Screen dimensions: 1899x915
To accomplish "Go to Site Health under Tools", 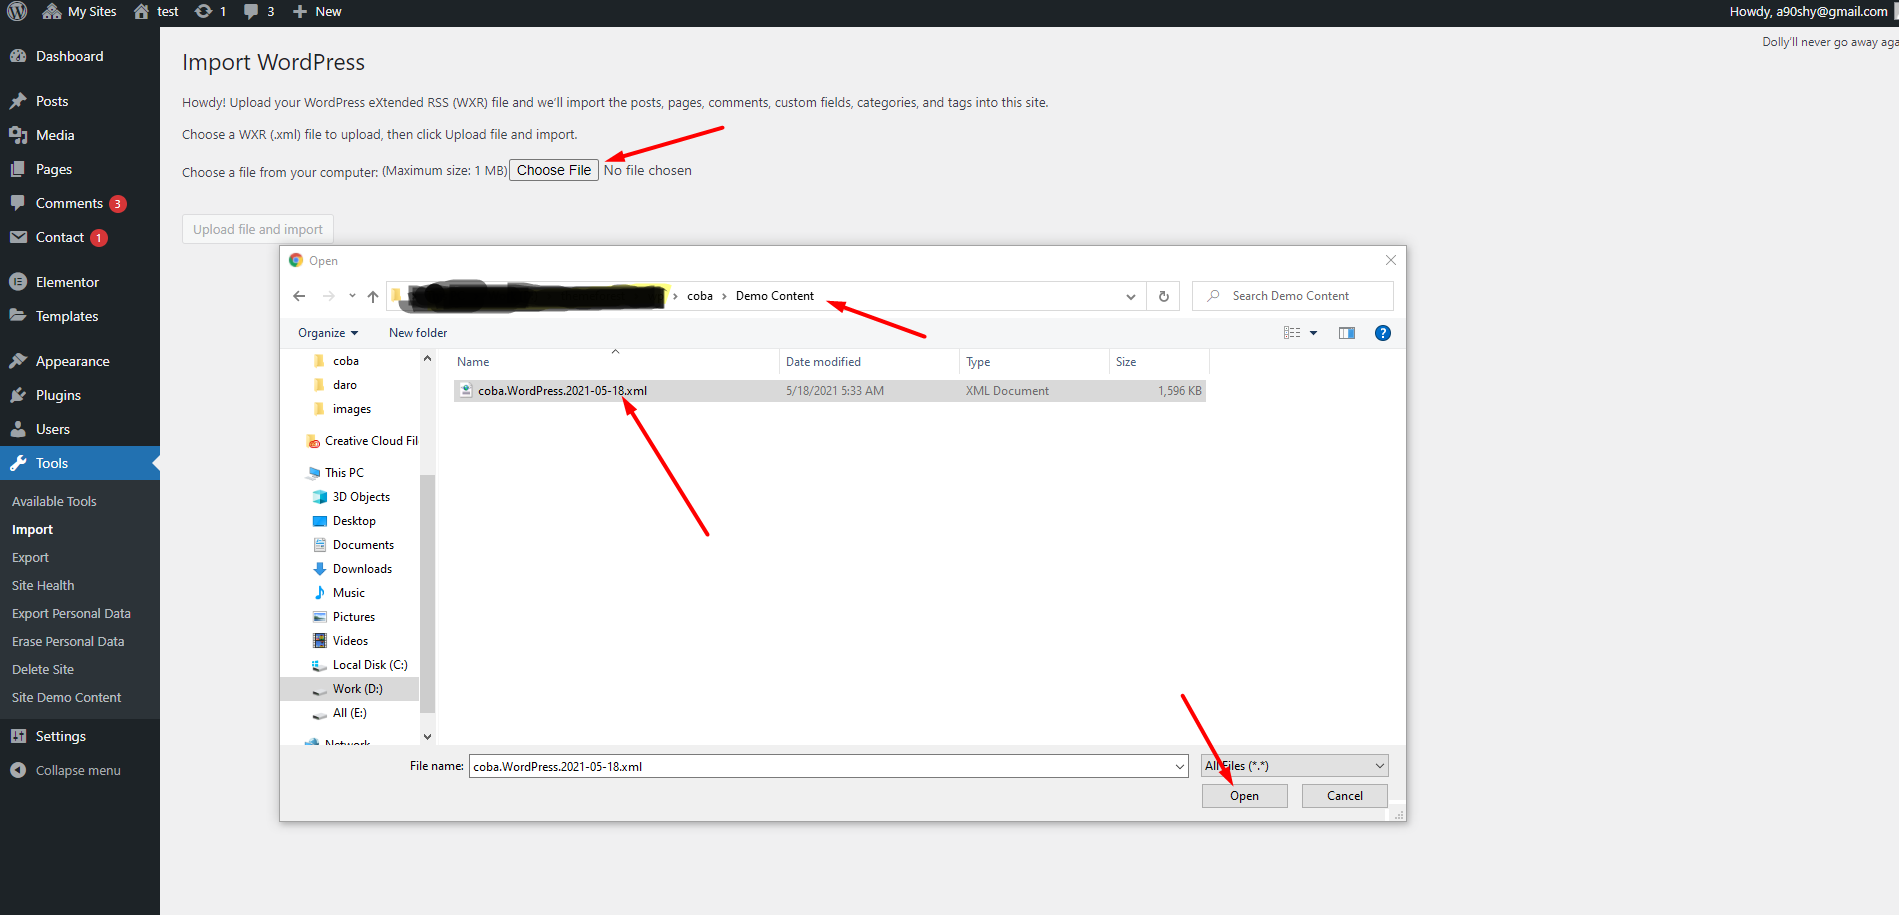I will (x=43, y=586).
